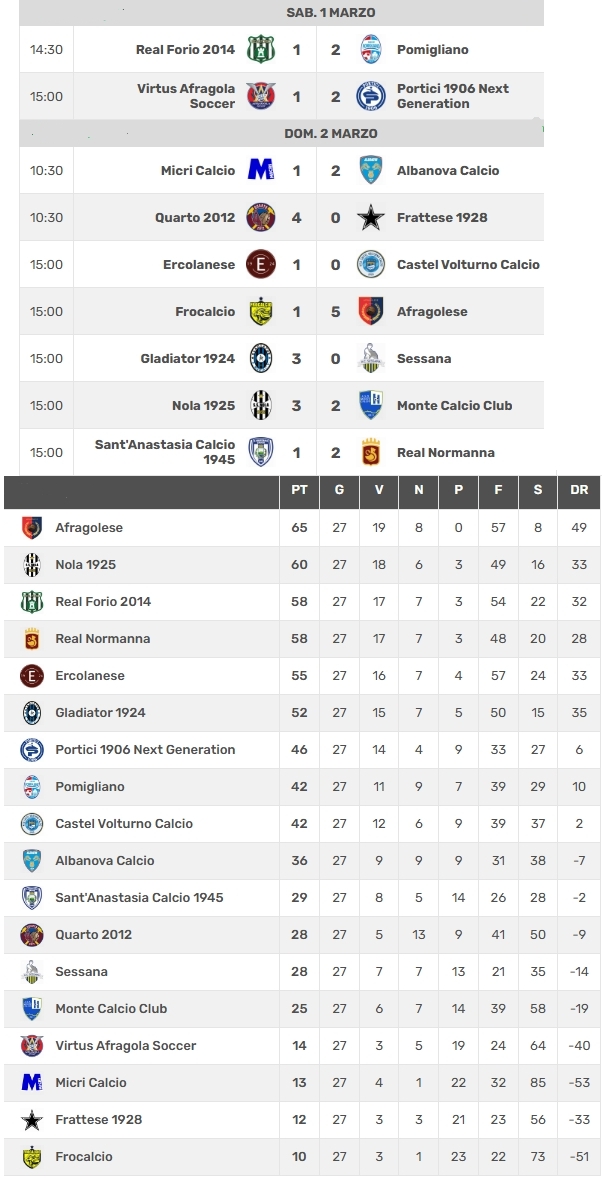The image size is (602, 1180).
Task: Click the Afragolese crest in the standings
Action: coord(32,528)
